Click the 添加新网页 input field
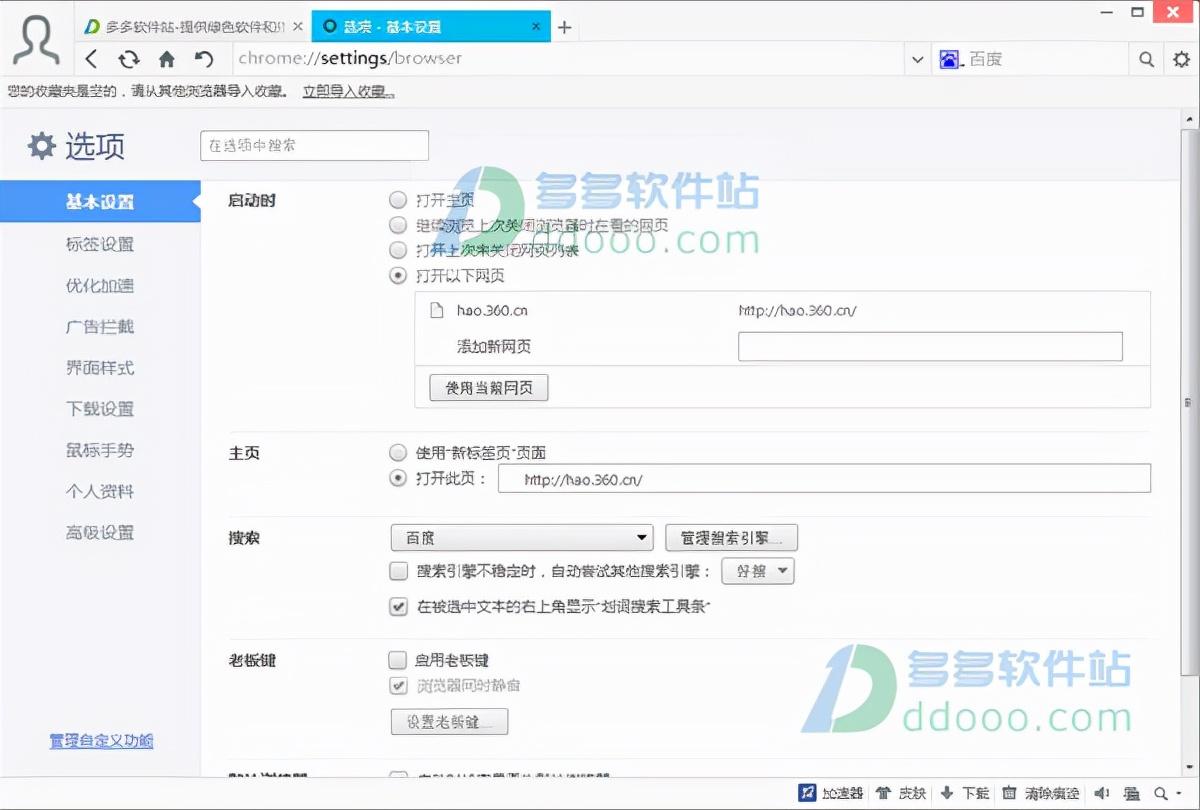The width and height of the screenshot is (1200, 810). point(929,346)
